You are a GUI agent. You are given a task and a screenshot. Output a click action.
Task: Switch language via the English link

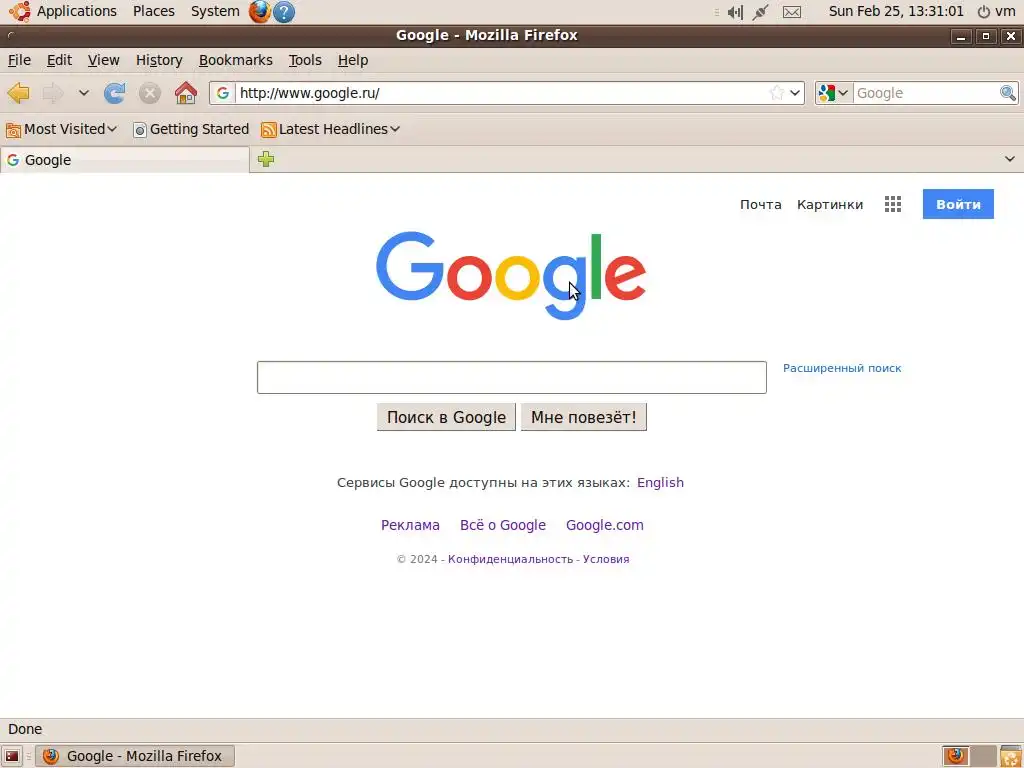[x=660, y=483]
